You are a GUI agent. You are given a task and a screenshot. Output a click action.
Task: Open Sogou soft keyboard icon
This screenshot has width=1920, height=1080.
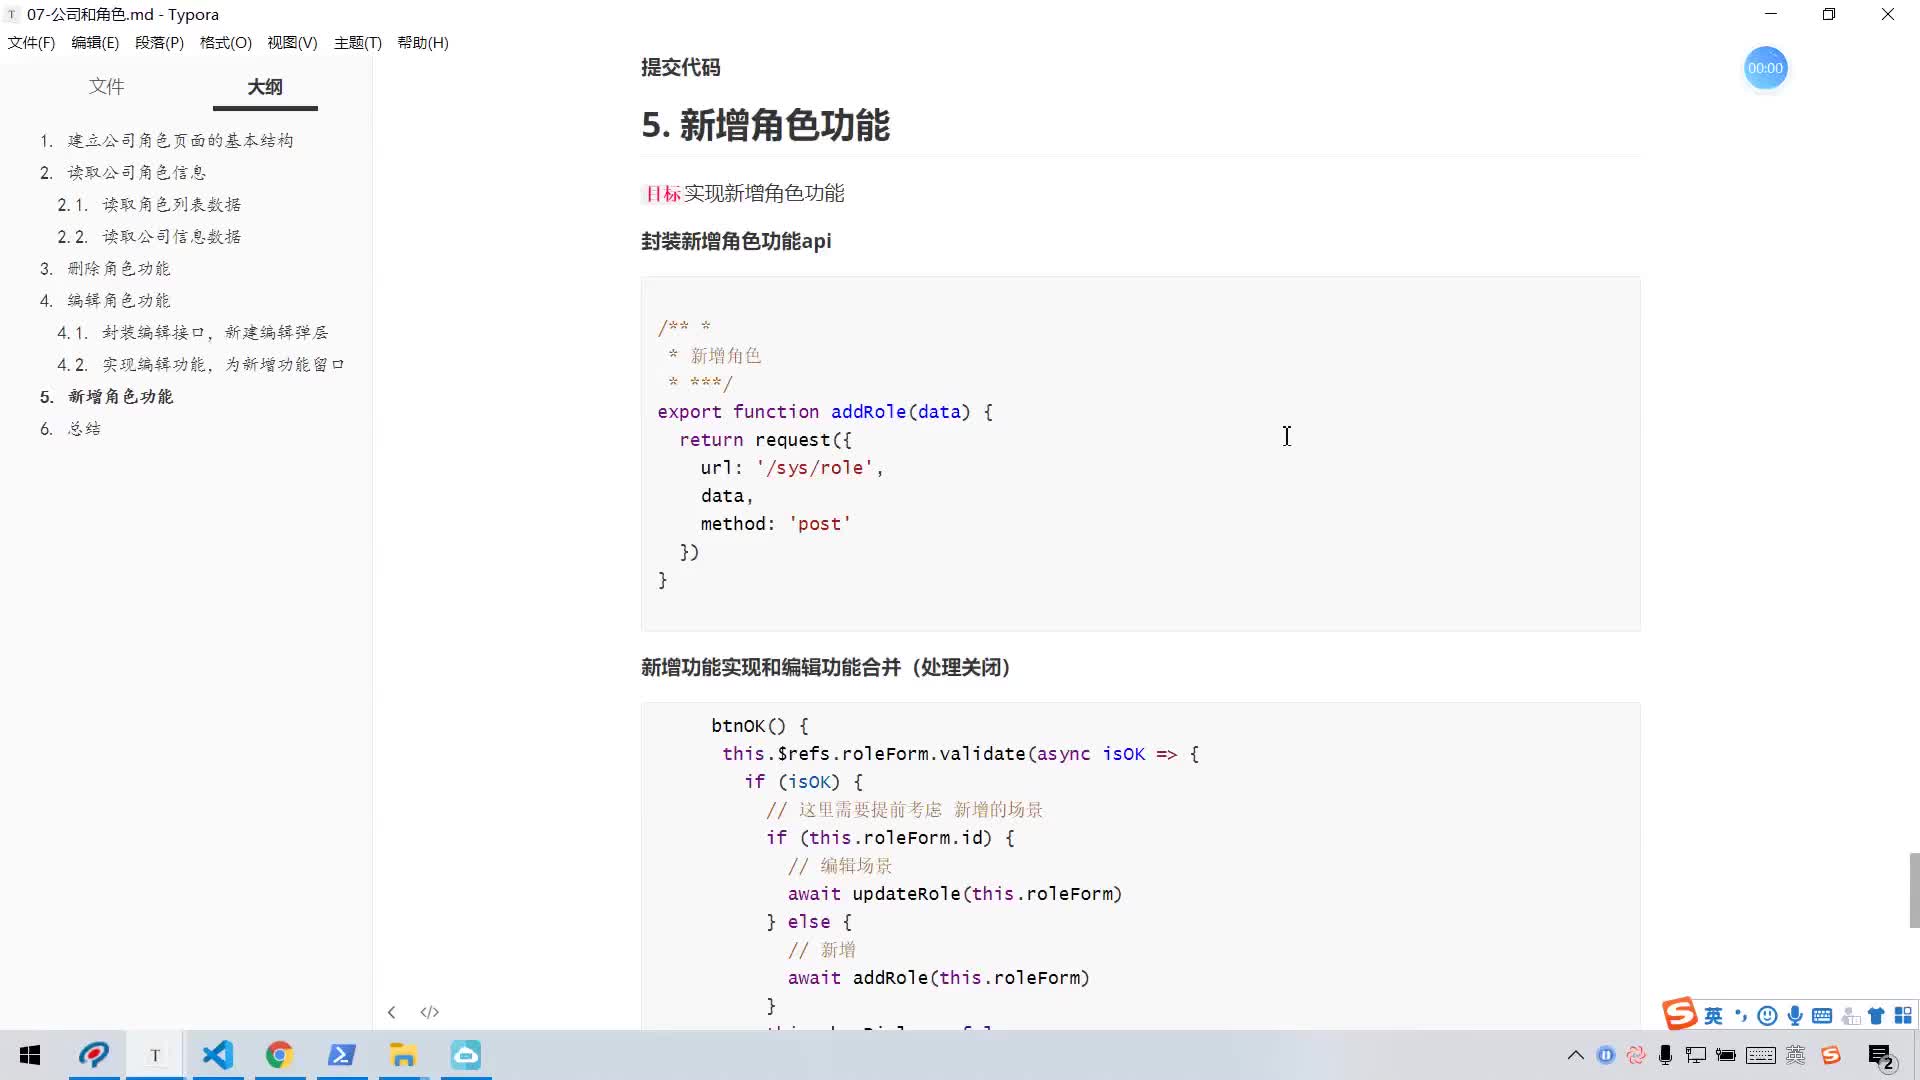click(1822, 1016)
